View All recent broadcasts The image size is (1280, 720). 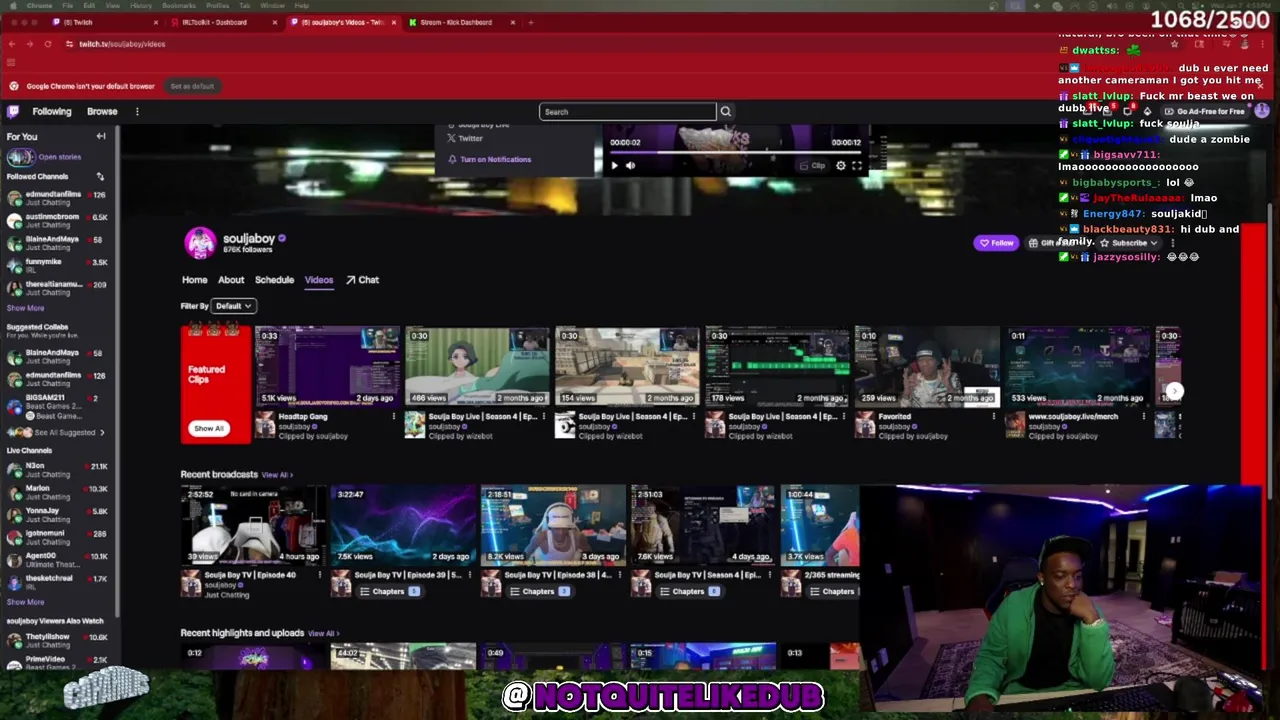[277, 475]
